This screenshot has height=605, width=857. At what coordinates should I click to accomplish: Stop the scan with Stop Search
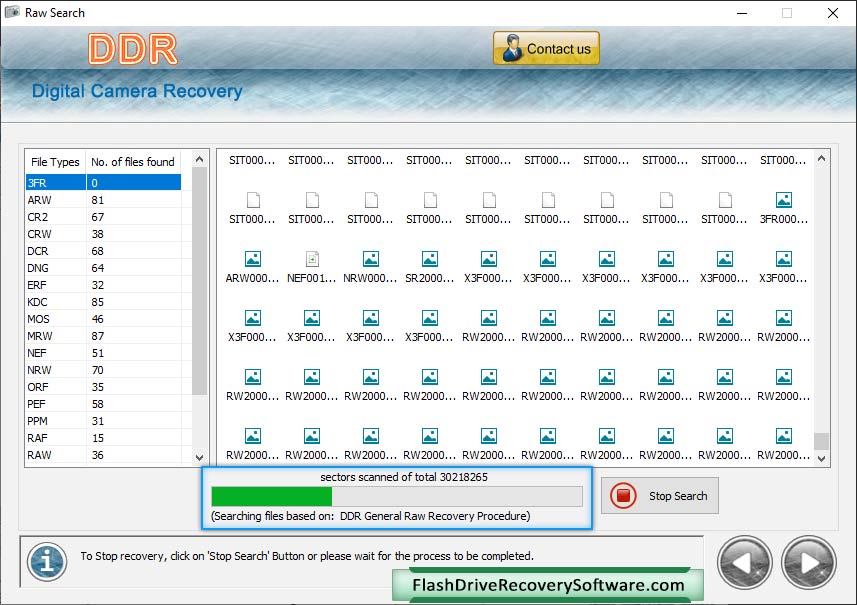[660, 496]
